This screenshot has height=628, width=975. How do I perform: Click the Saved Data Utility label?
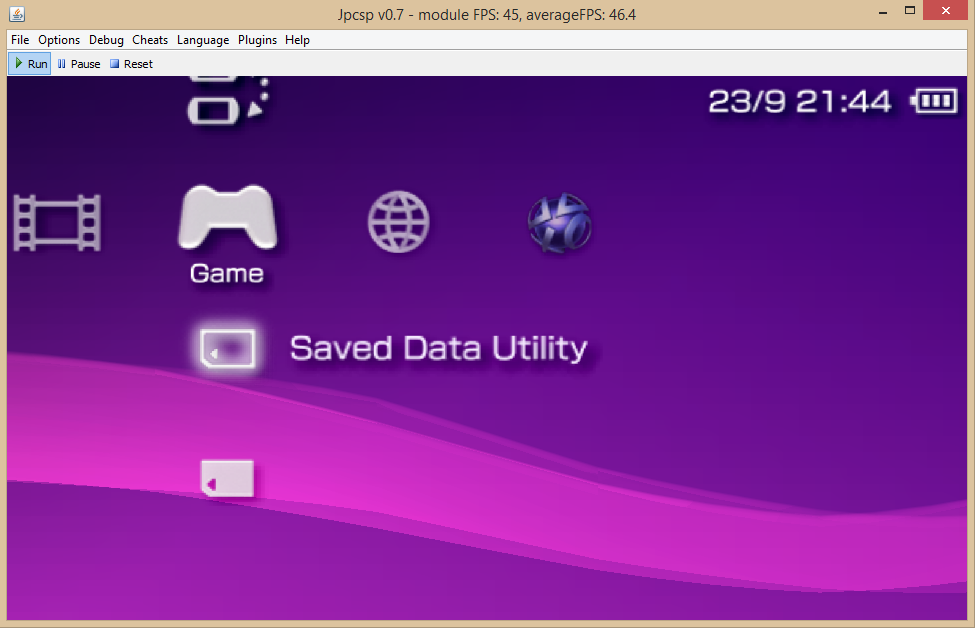point(438,348)
